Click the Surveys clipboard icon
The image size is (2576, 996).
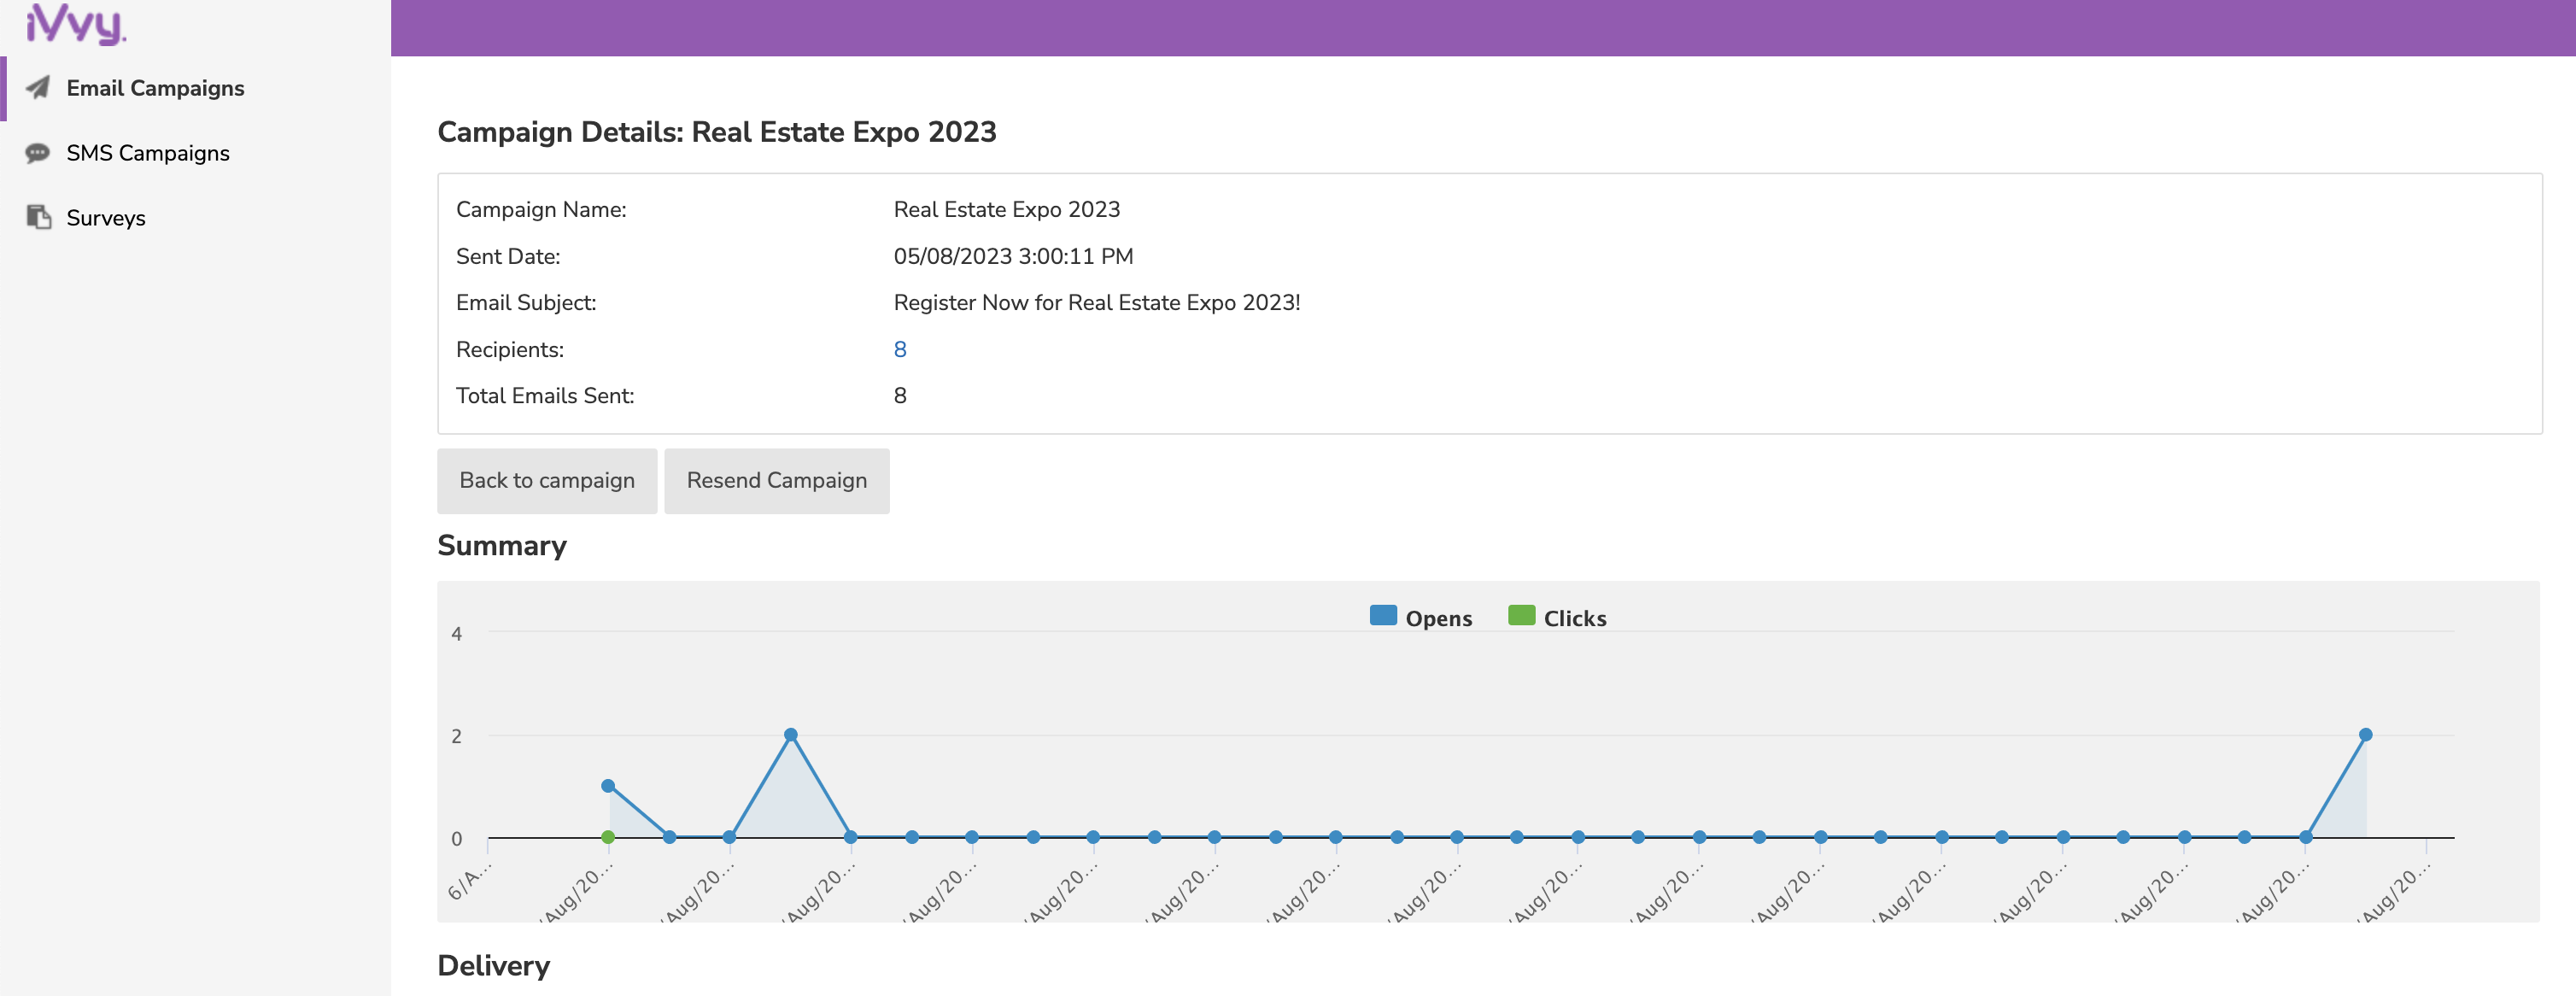click(38, 217)
